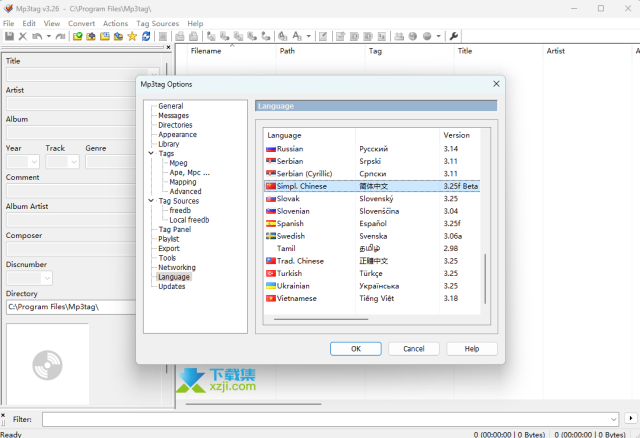Sort by the Path column header
The height and width of the screenshot is (438, 640).
click(320, 51)
